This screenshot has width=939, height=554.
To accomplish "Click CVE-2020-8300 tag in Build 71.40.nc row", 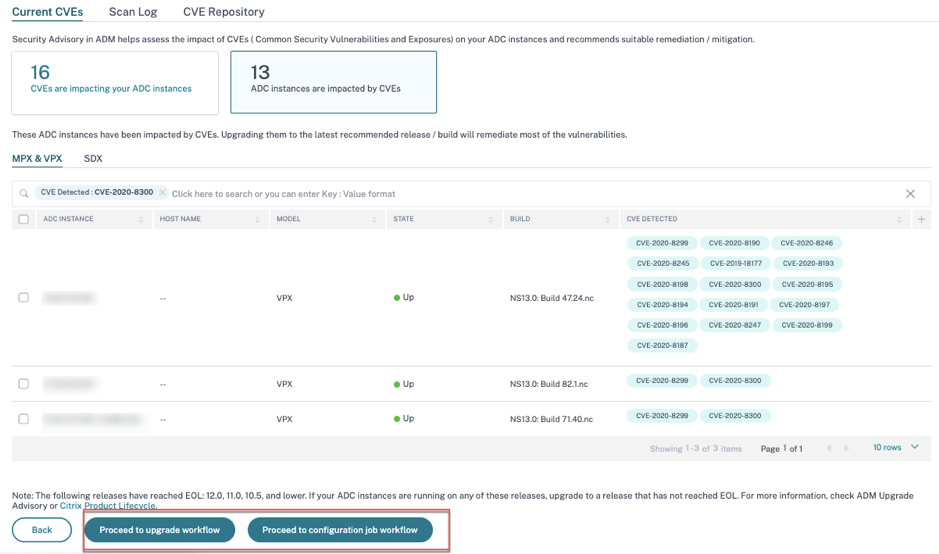I will click(x=735, y=416).
